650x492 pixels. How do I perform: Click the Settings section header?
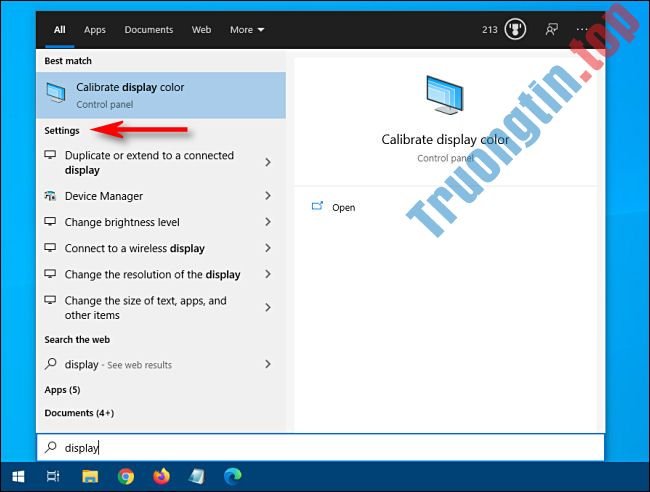(x=62, y=131)
